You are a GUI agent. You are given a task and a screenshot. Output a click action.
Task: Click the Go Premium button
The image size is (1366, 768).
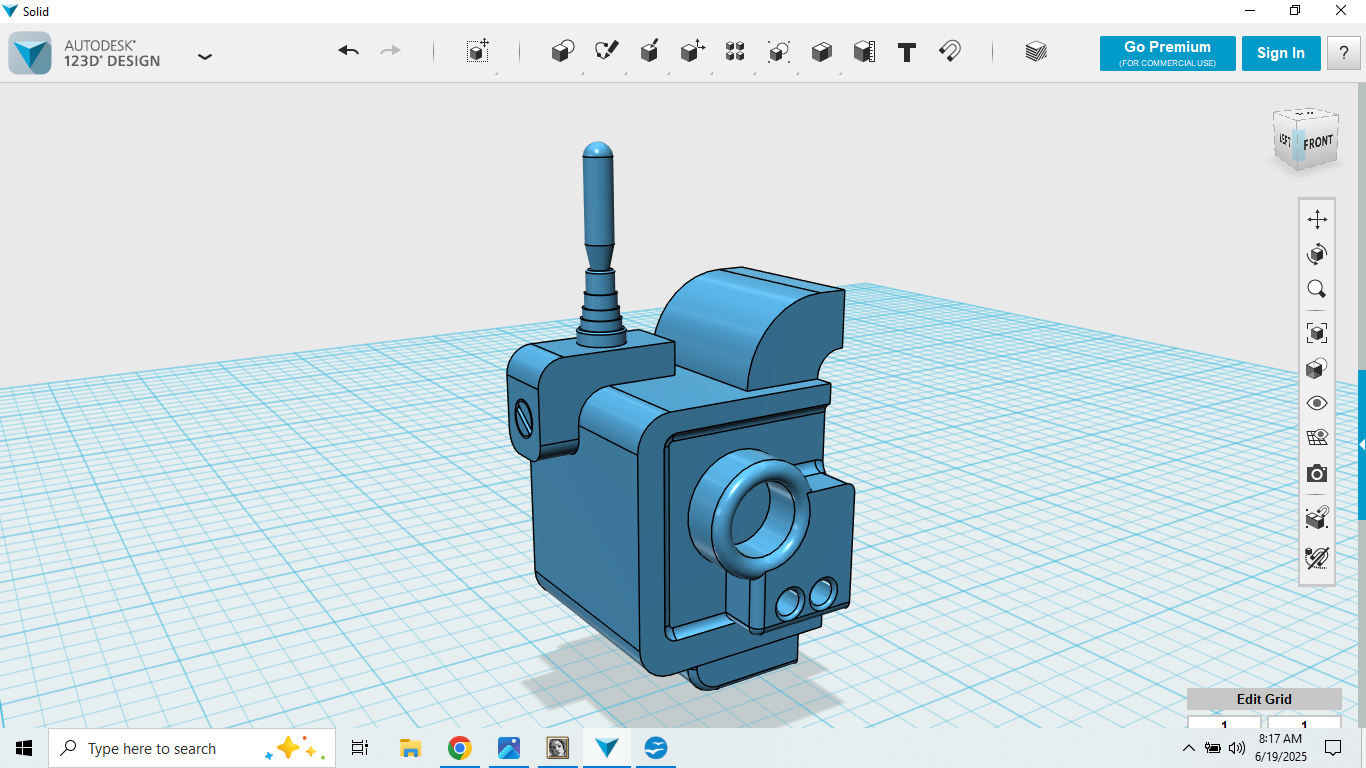pos(1167,54)
